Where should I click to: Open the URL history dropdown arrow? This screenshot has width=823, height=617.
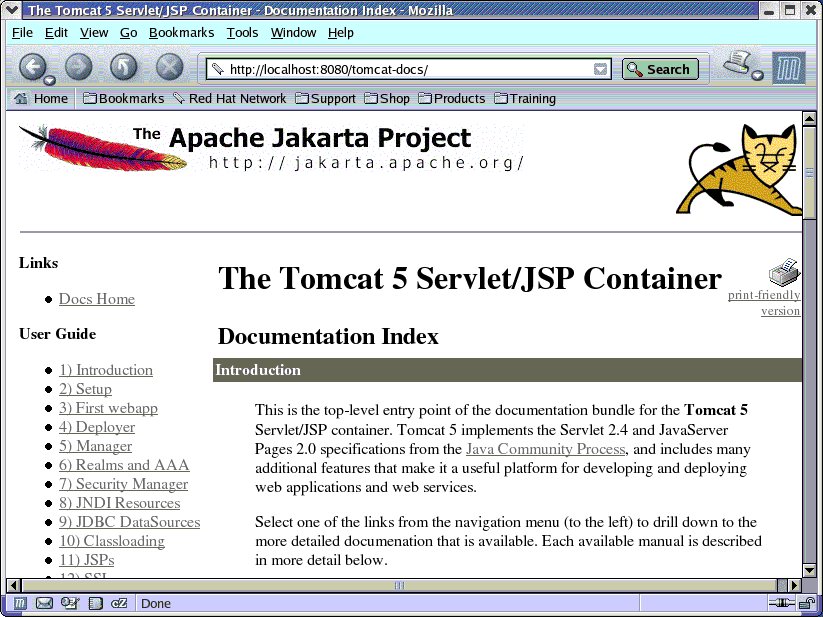point(600,69)
